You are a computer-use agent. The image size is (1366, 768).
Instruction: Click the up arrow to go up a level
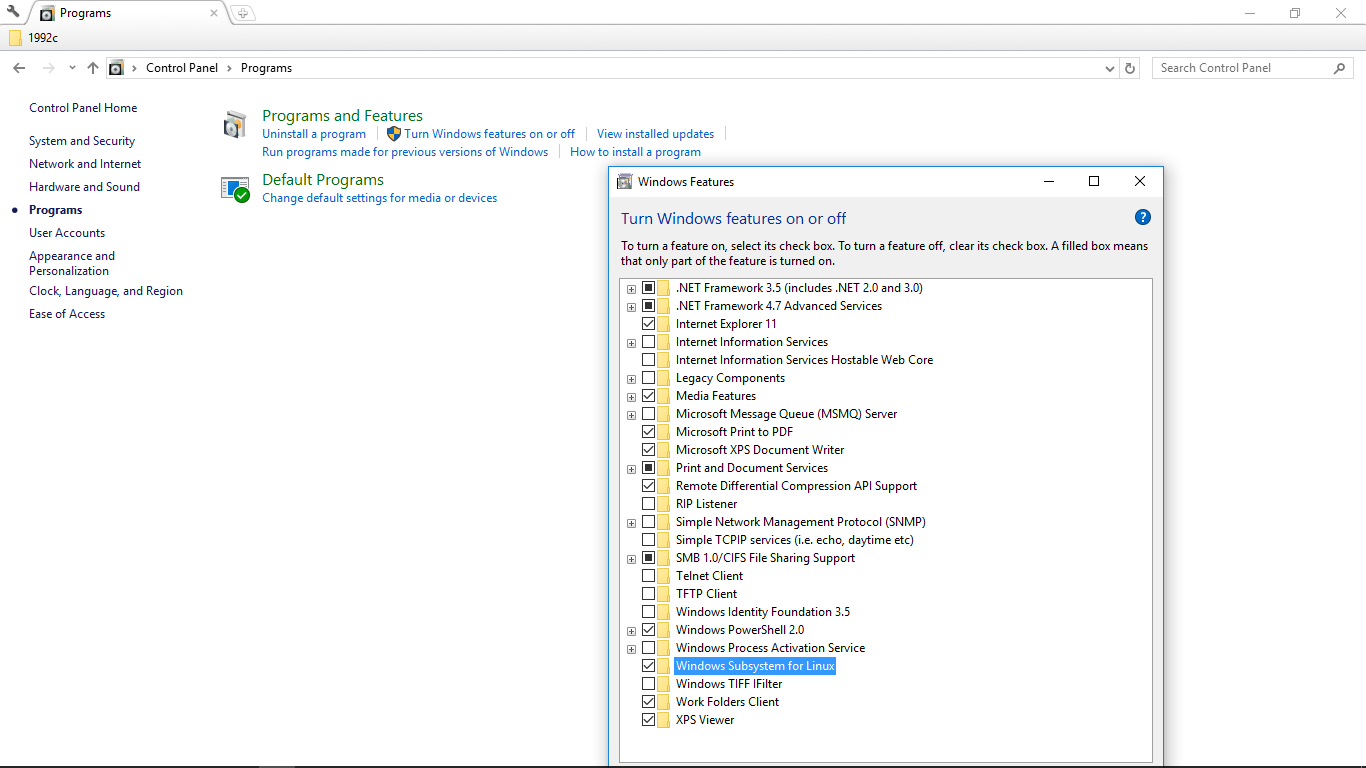[x=92, y=67]
